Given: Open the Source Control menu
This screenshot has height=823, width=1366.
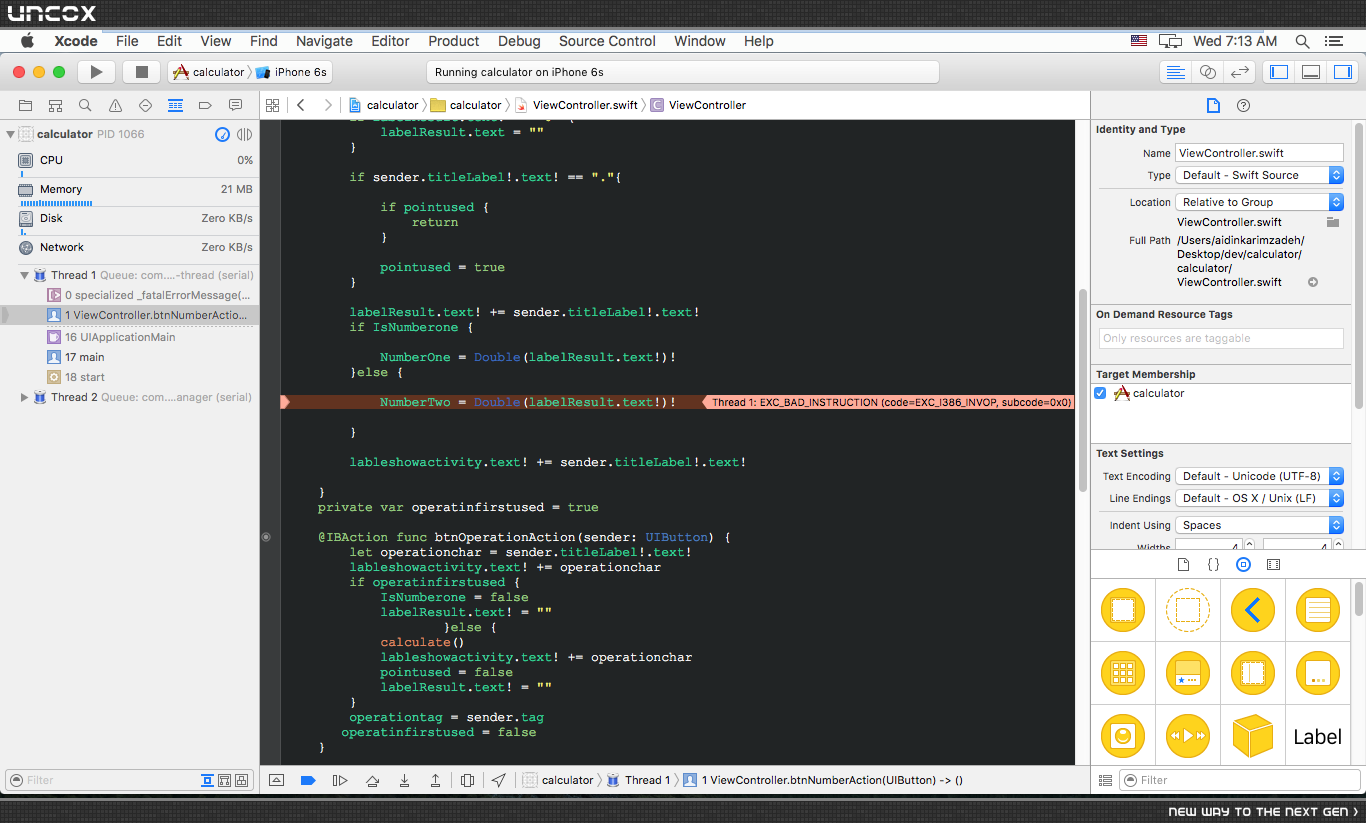Looking at the screenshot, I should coord(607,41).
